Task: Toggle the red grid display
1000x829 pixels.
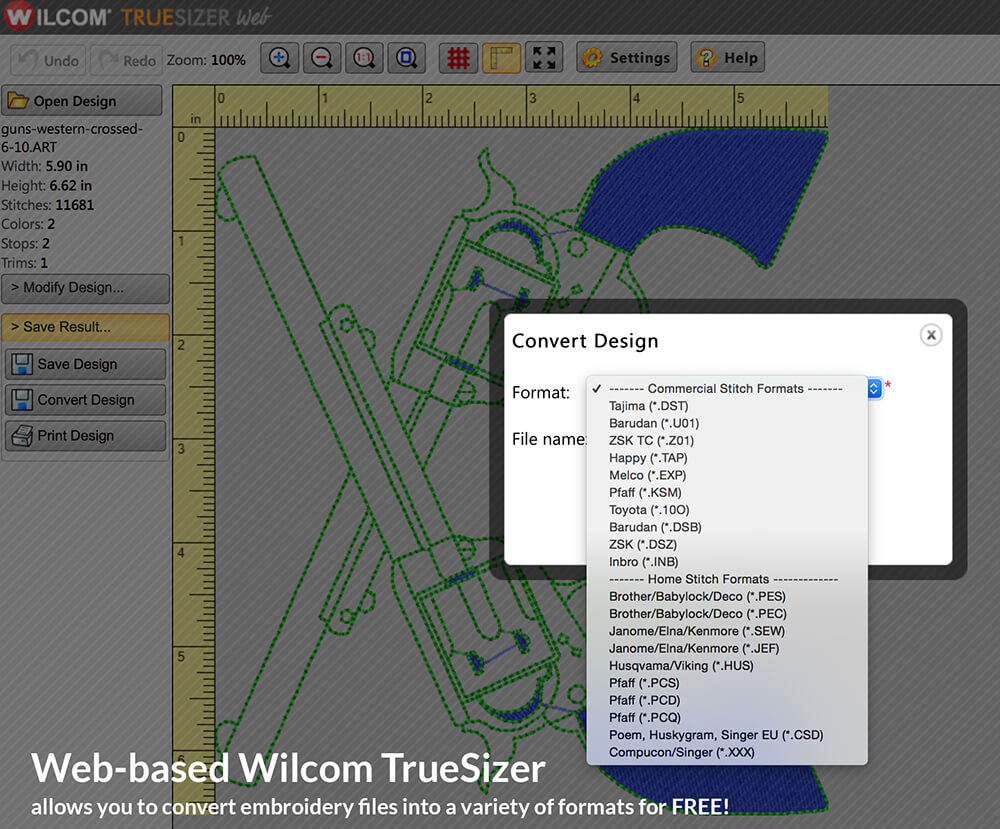Action: (459, 58)
